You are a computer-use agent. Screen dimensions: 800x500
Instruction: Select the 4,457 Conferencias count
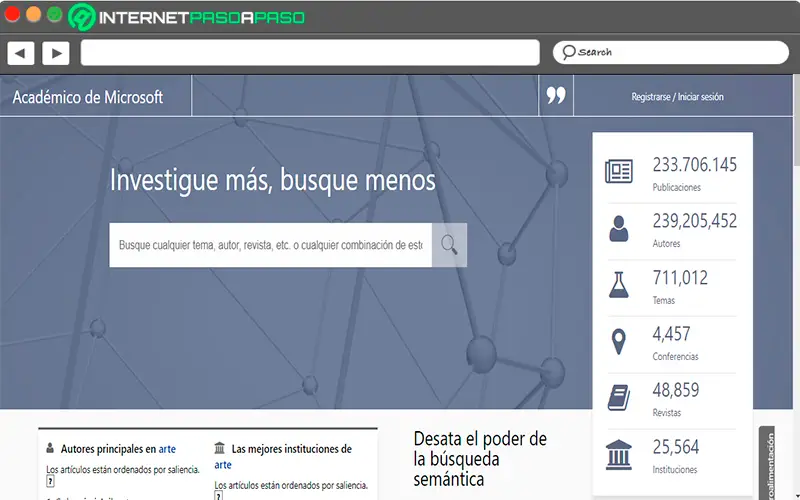click(671, 334)
